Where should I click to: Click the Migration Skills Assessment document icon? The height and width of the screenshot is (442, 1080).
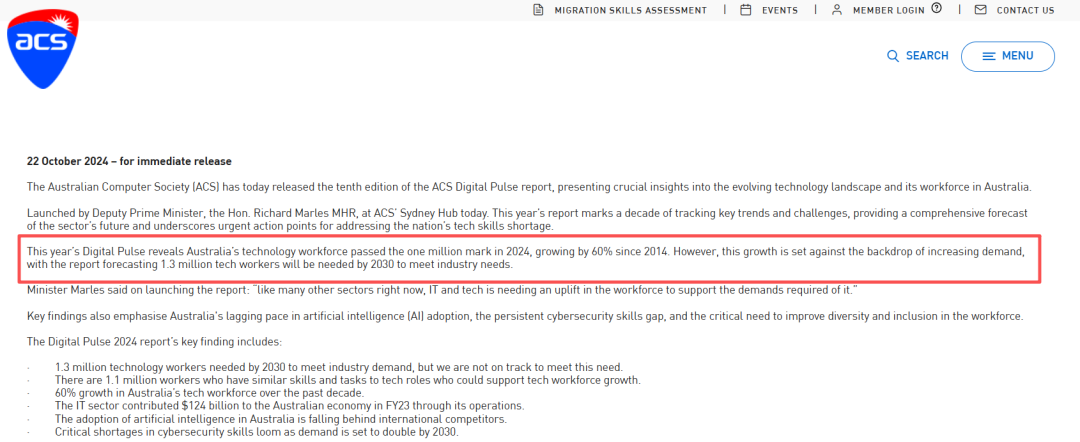539,10
